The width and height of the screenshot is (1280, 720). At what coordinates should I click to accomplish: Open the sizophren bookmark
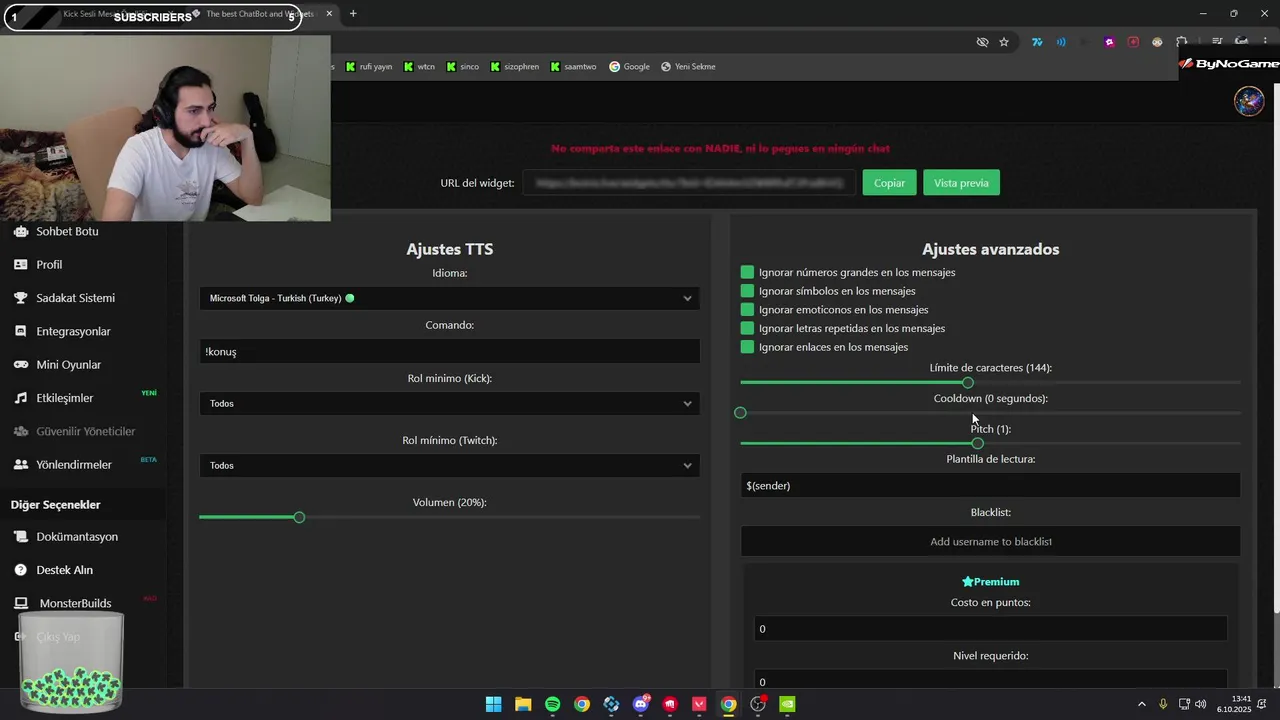point(514,67)
